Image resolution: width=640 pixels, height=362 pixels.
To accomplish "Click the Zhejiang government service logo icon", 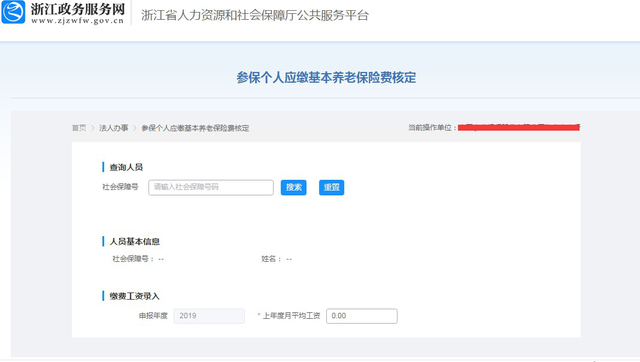I will (13, 12).
